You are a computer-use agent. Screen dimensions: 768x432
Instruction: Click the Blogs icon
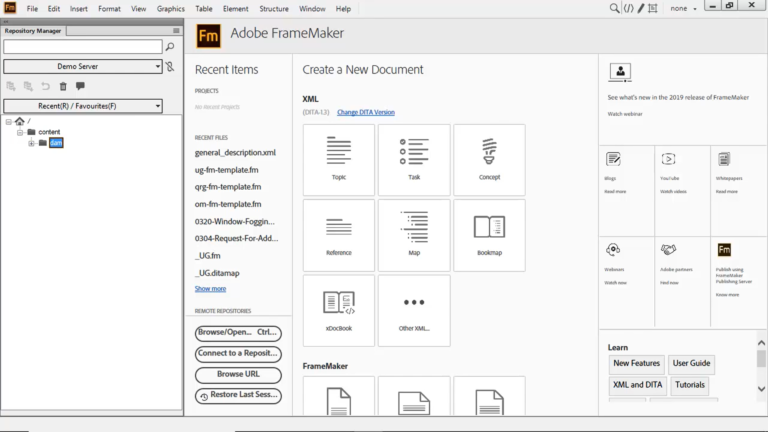coord(613,159)
